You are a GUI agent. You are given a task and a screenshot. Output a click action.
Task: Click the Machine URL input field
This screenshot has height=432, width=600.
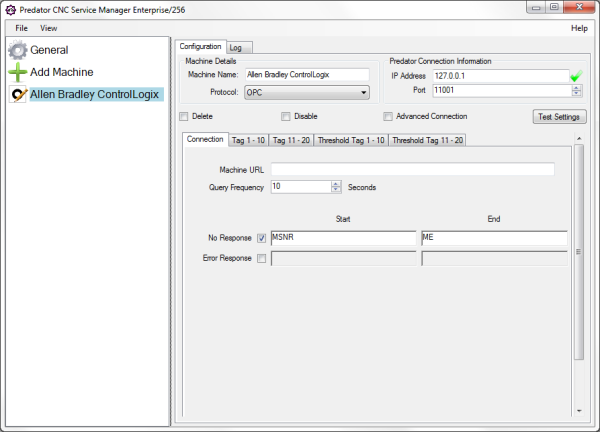(x=412, y=169)
